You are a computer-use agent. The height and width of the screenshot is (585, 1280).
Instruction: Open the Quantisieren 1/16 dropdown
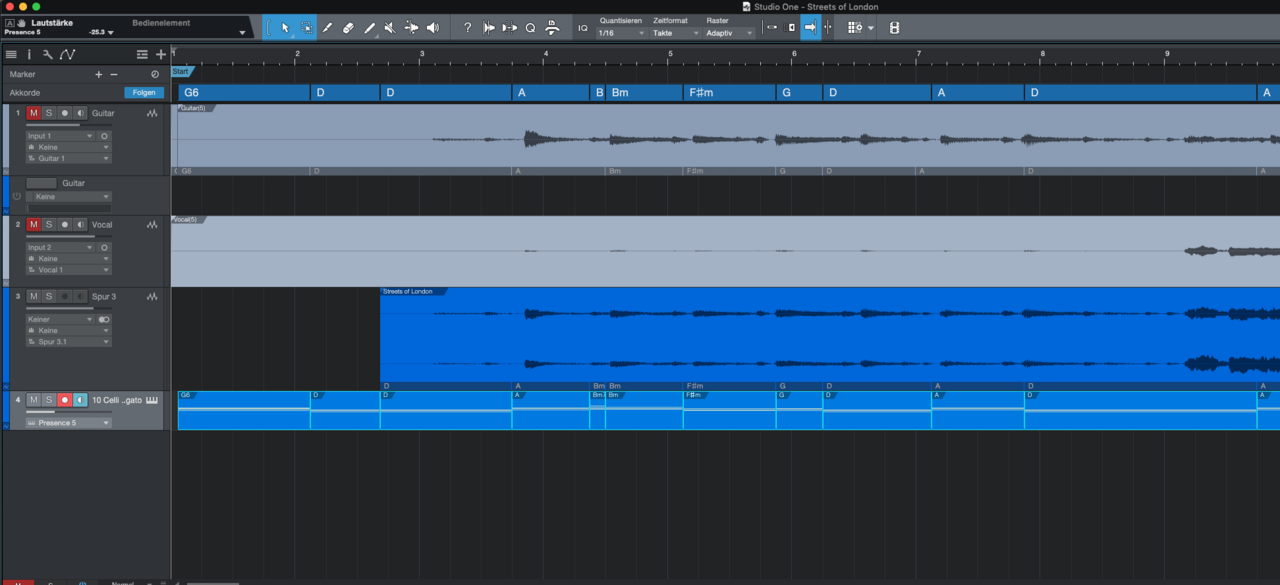click(620, 33)
